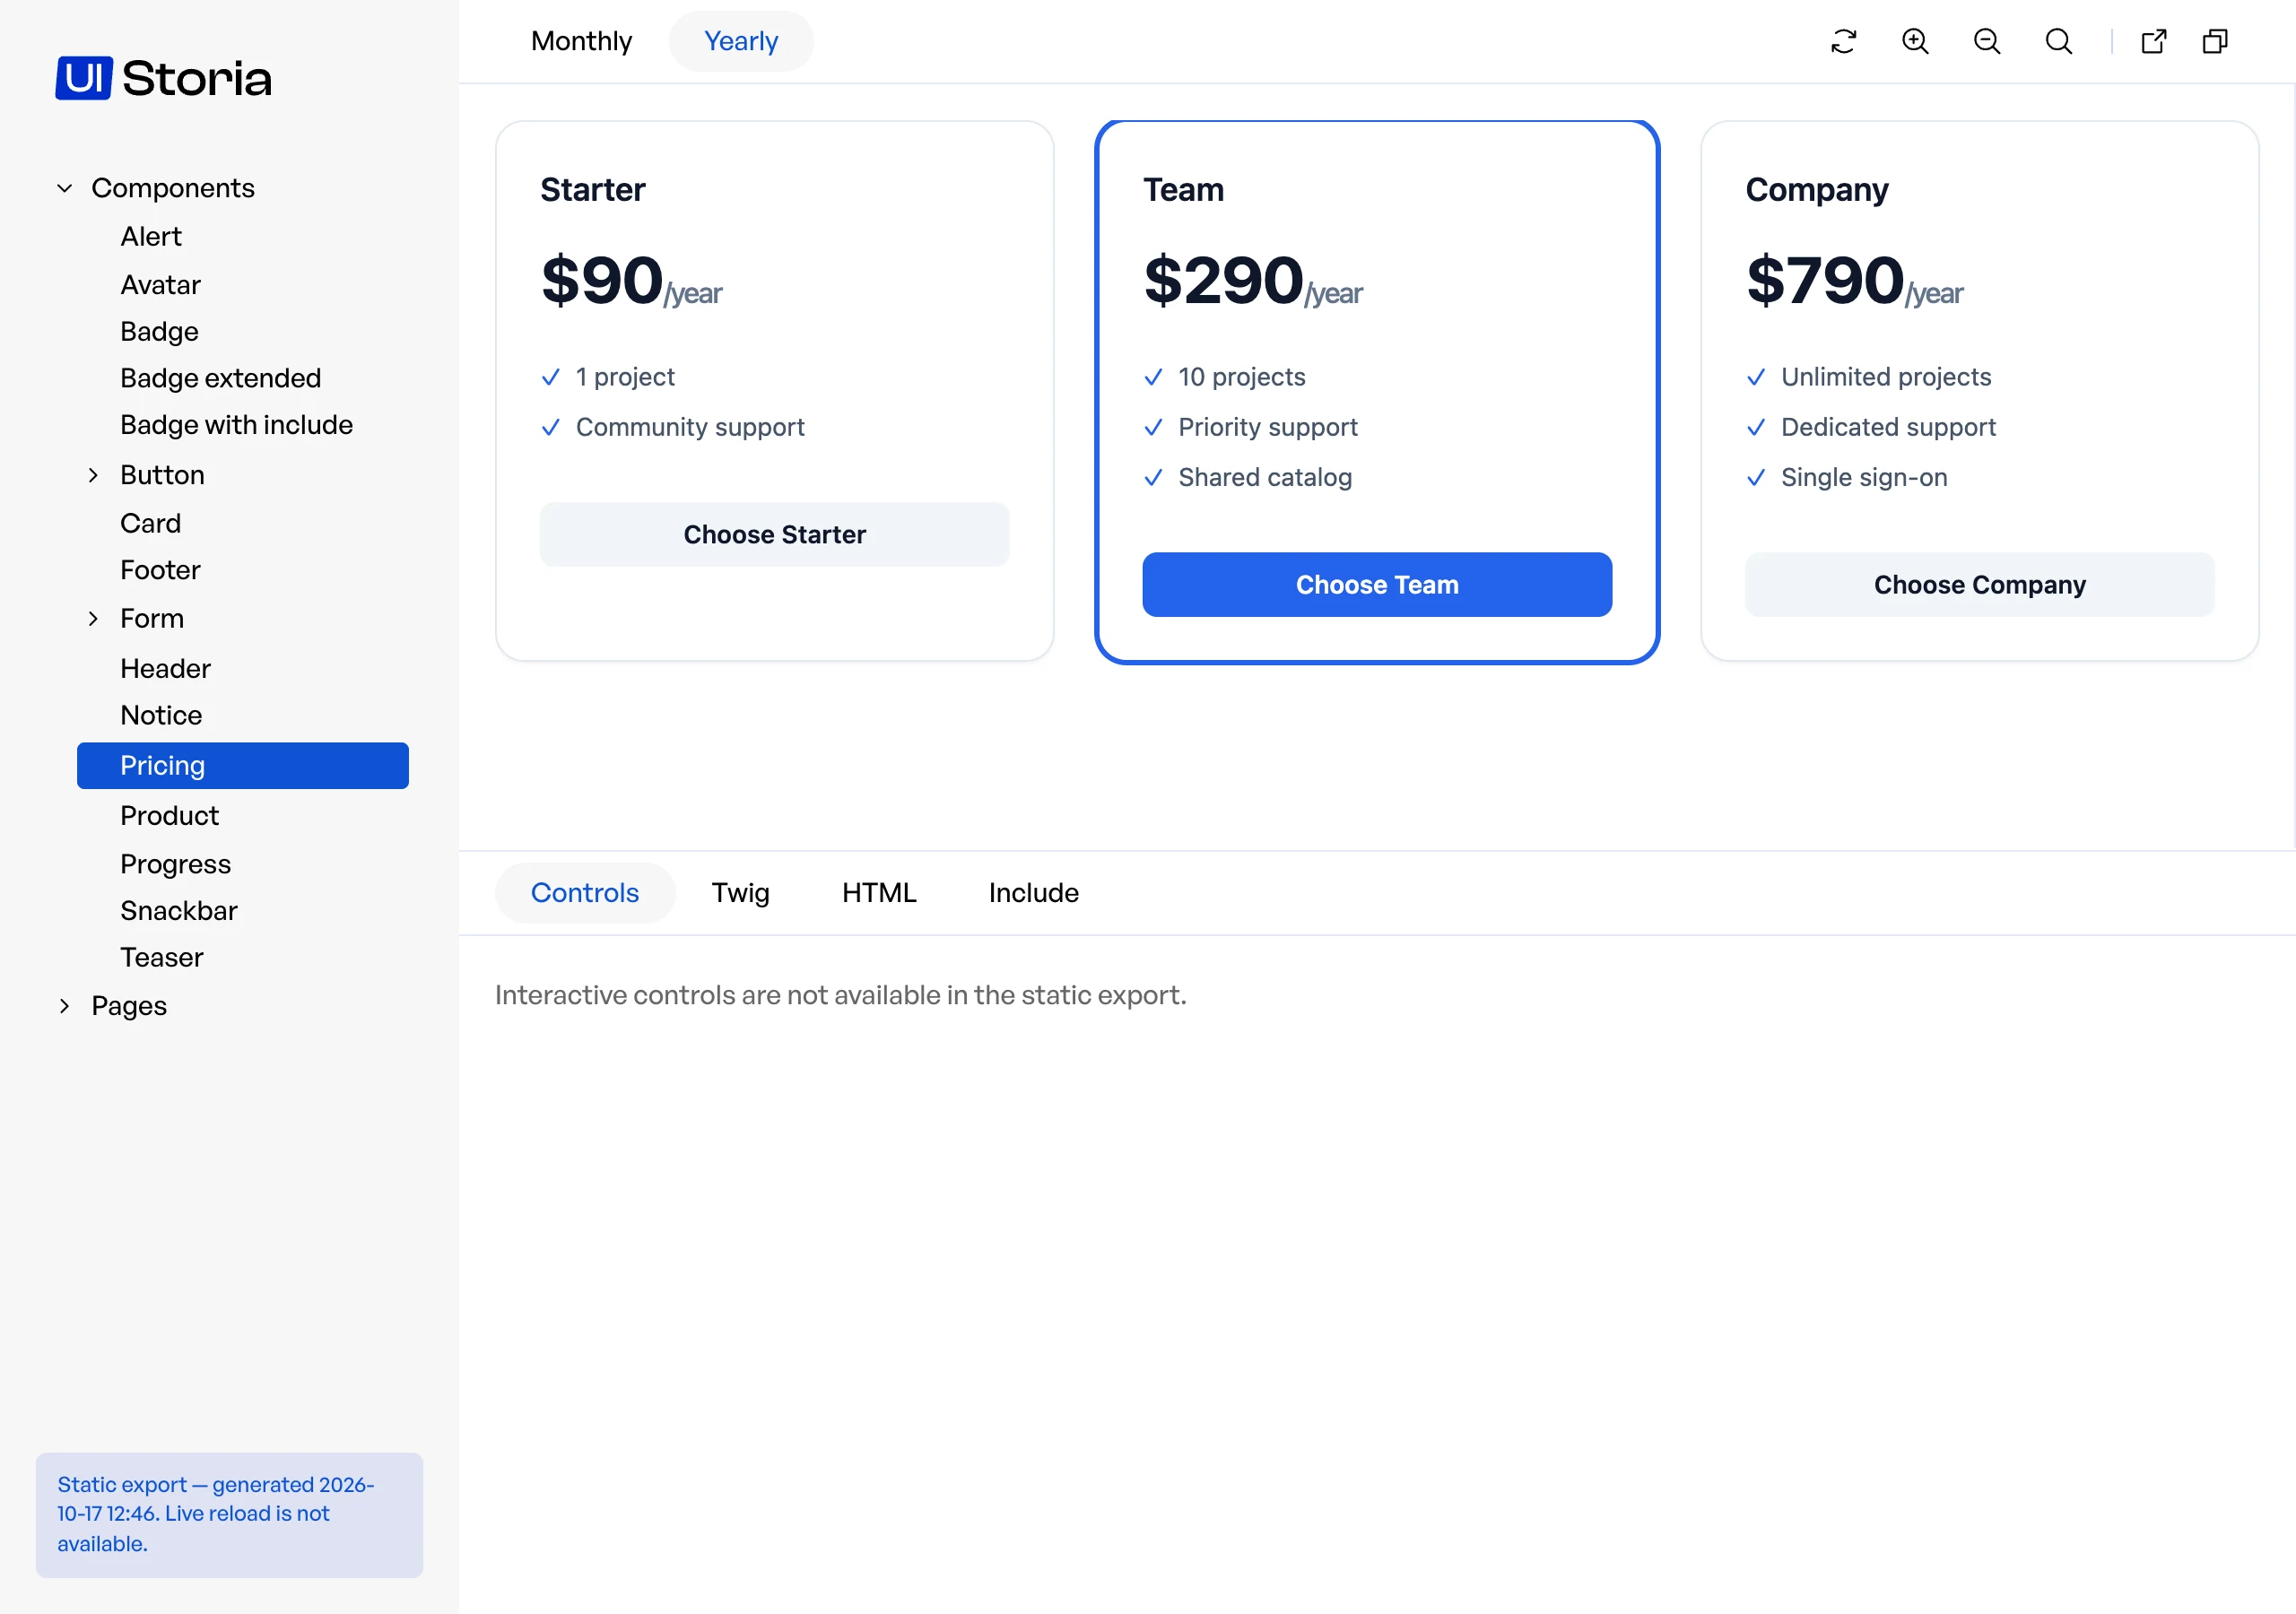Click the copy/duplicate icon in toolbar

click(x=2215, y=41)
